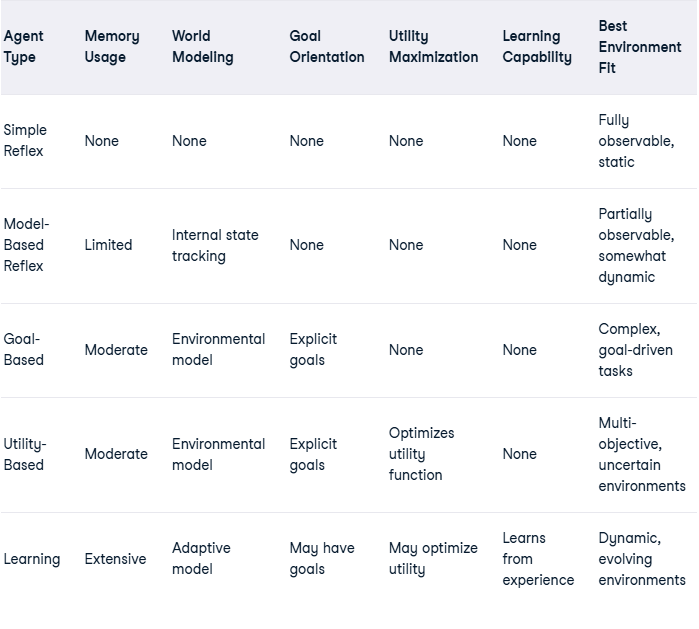Select the Goal-Based agent type cell
The height and width of the screenshot is (629, 699).
[x=24, y=349]
